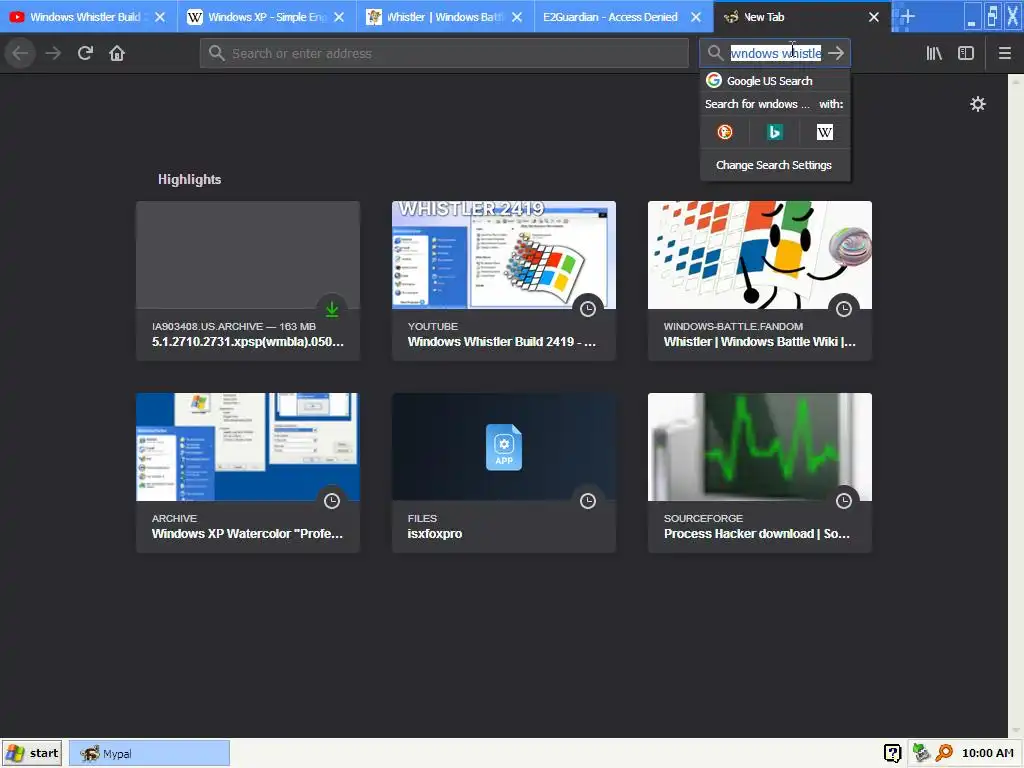This screenshot has width=1024, height=768.
Task: Open the Library icon in the toolbar
Action: pyautogui.click(x=934, y=53)
